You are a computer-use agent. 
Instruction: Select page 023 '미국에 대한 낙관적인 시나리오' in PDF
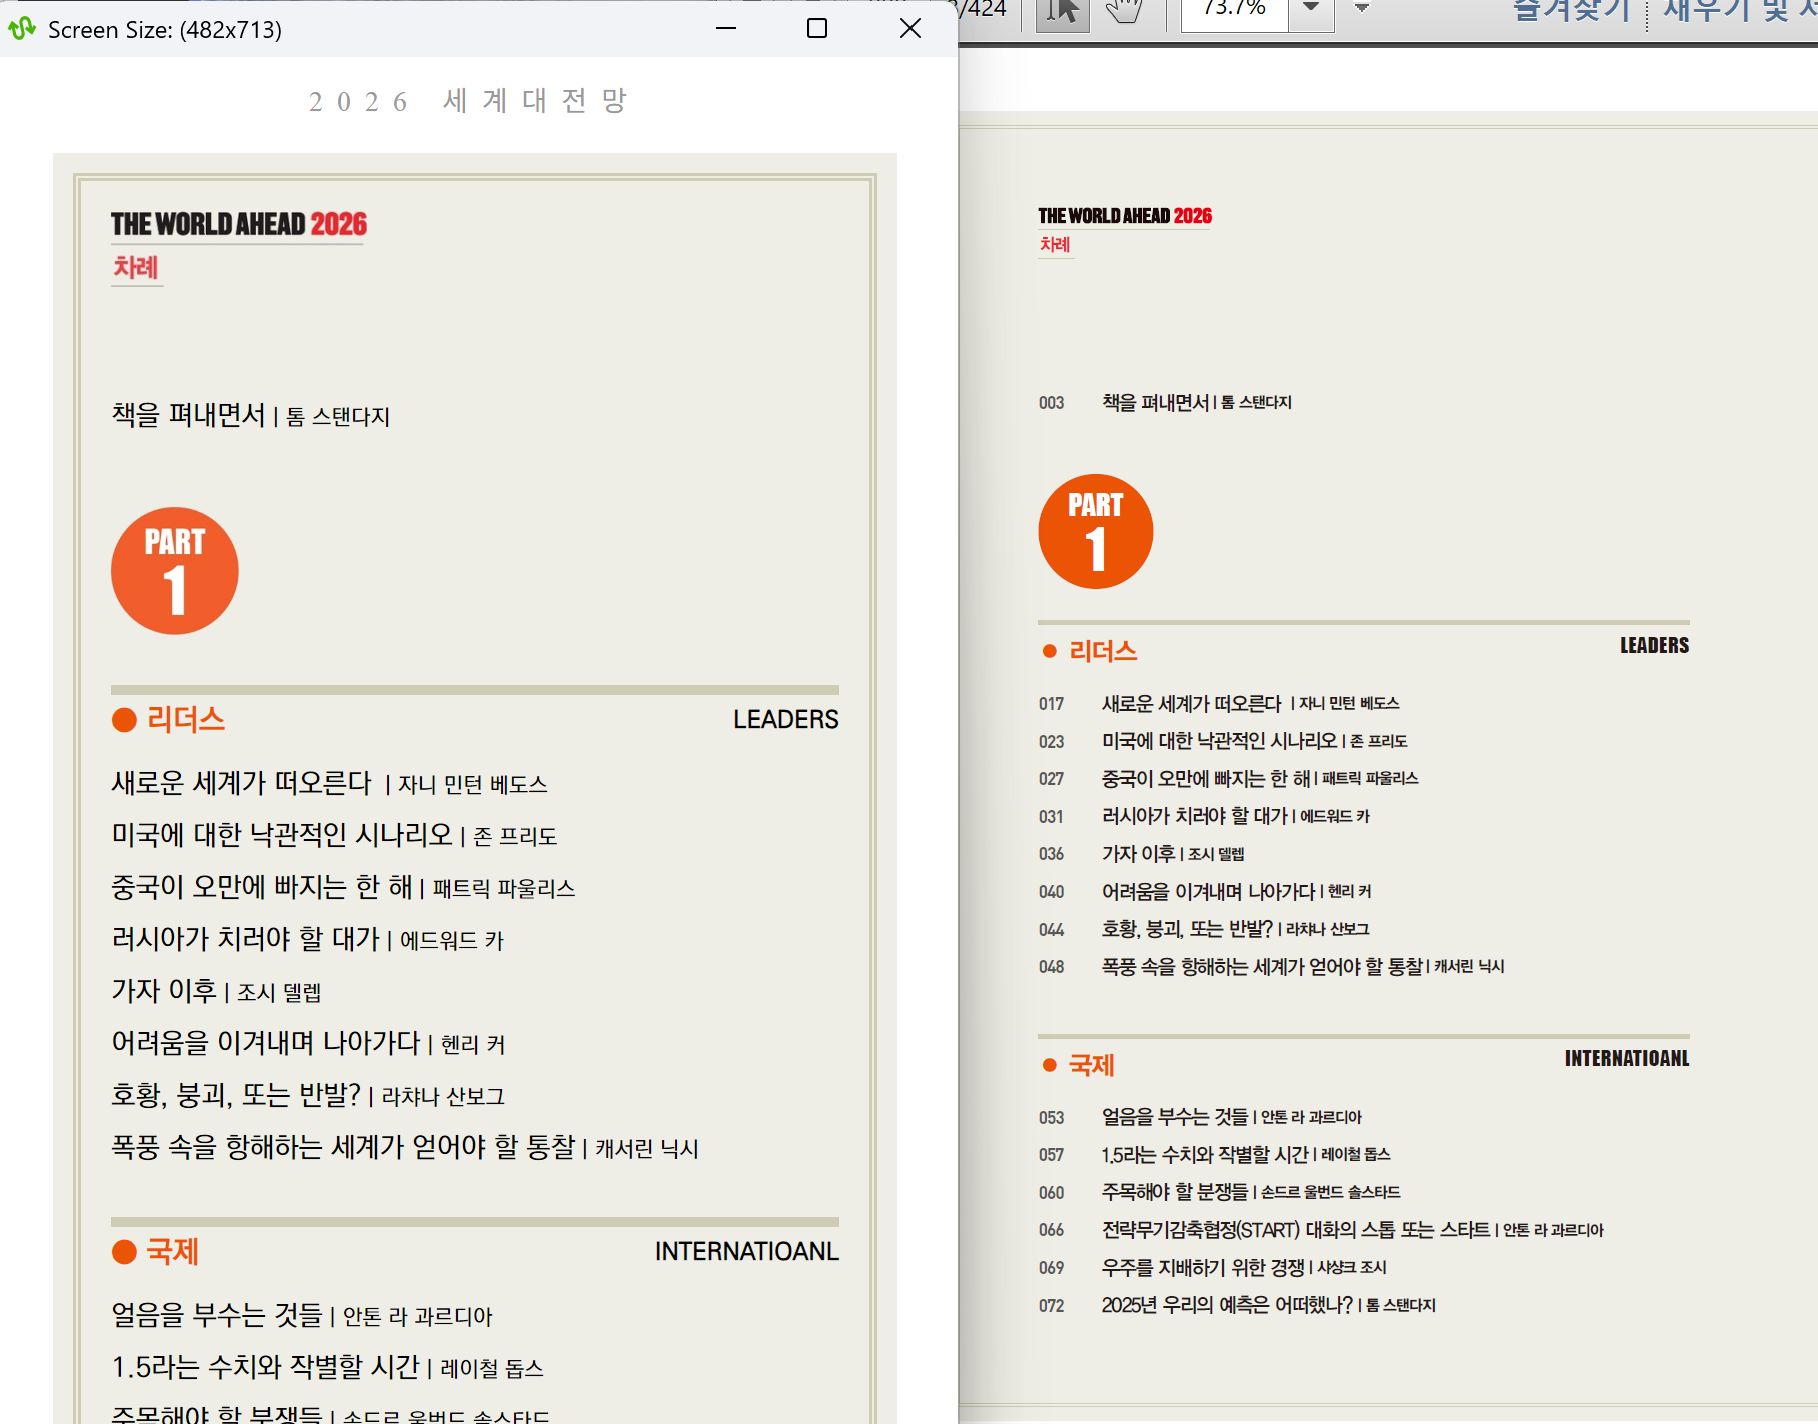coord(1223,741)
